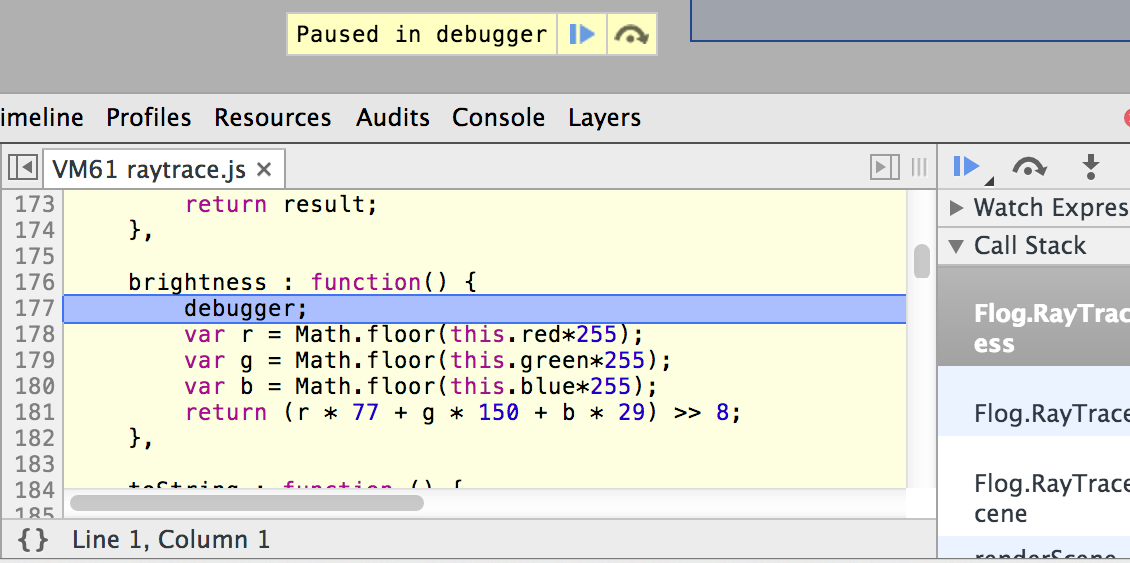Pretty print the source with braces icon
The height and width of the screenshot is (563, 1130).
pyautogui.click(x=33, y=541)
